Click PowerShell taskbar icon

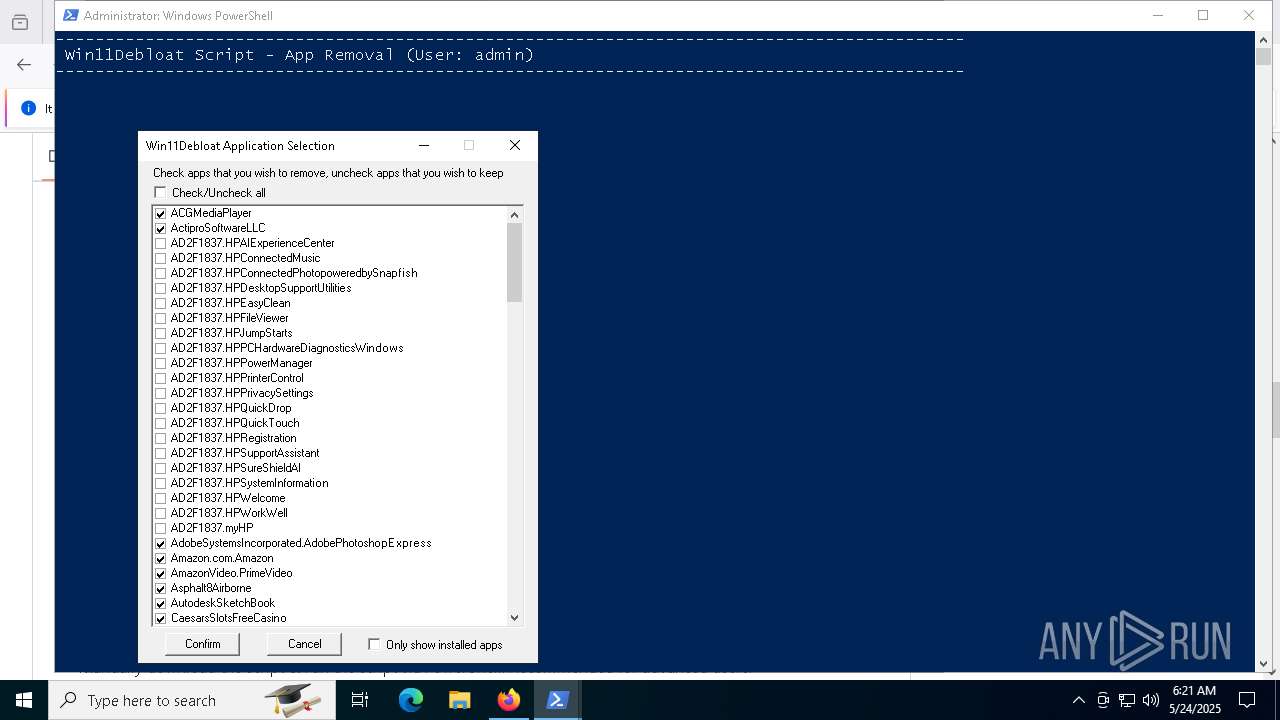pos(558,700)
